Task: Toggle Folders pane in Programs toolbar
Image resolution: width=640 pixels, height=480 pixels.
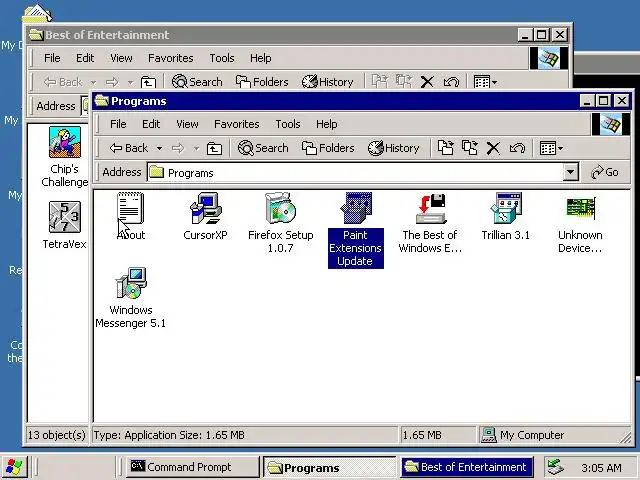Action: pos(328,148)
